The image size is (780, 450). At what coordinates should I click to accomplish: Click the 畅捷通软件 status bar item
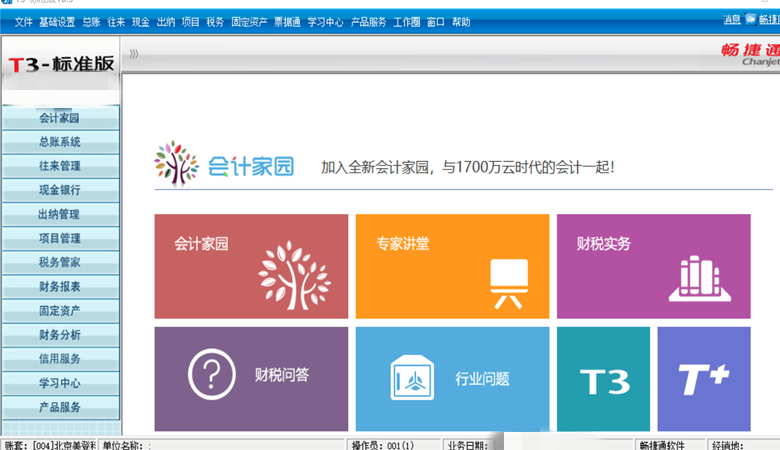(661, 444)
